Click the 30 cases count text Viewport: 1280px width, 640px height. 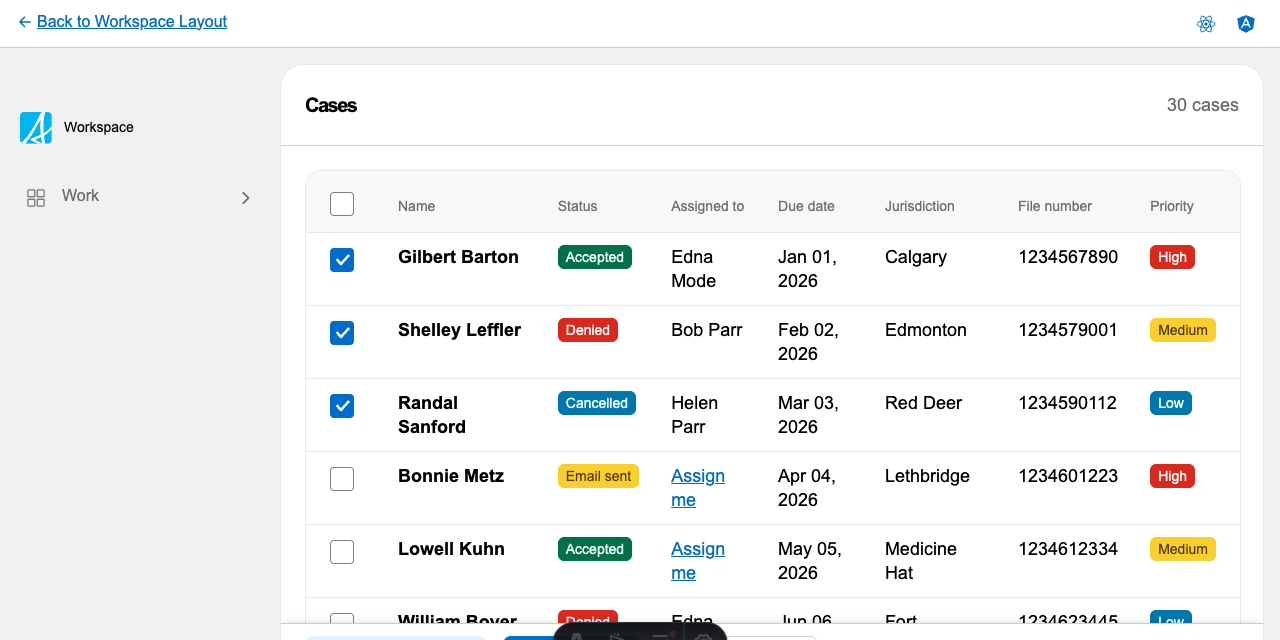click(1203, 105)
